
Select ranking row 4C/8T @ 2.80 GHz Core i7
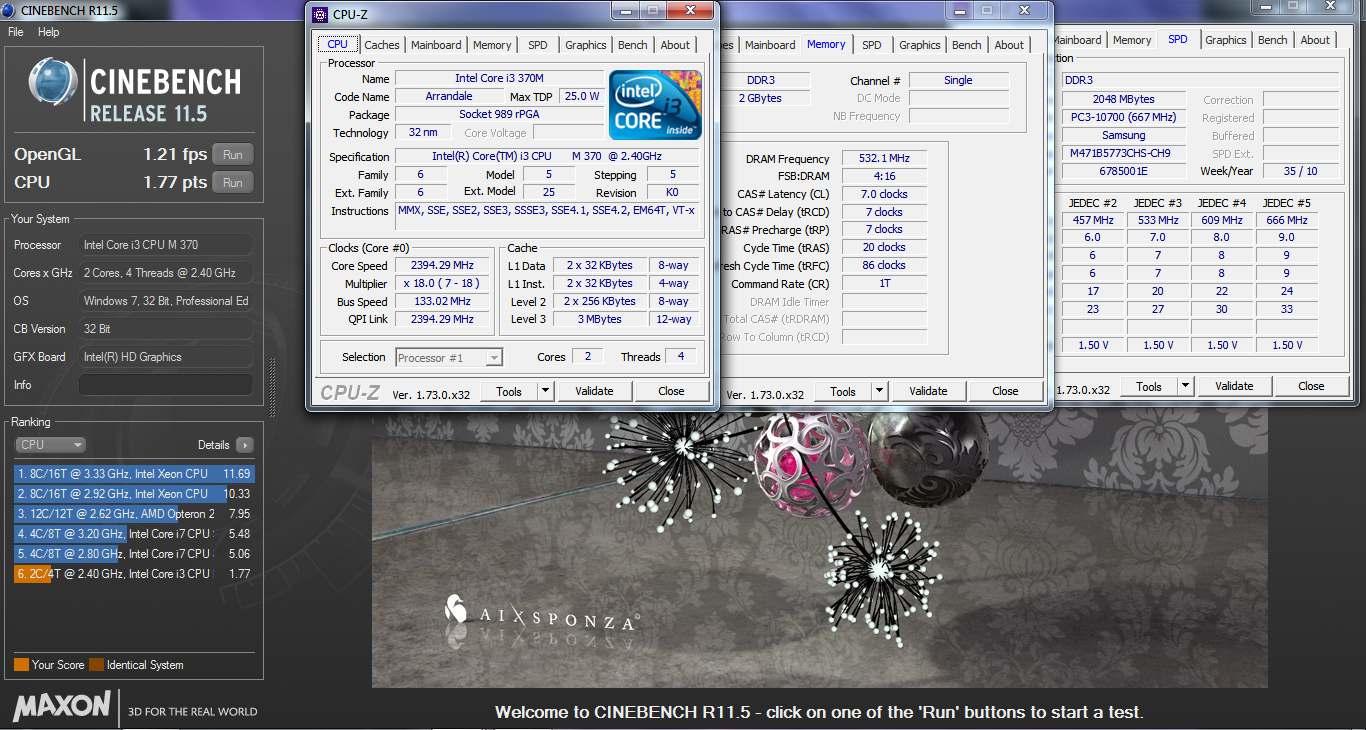coord(134,554)
